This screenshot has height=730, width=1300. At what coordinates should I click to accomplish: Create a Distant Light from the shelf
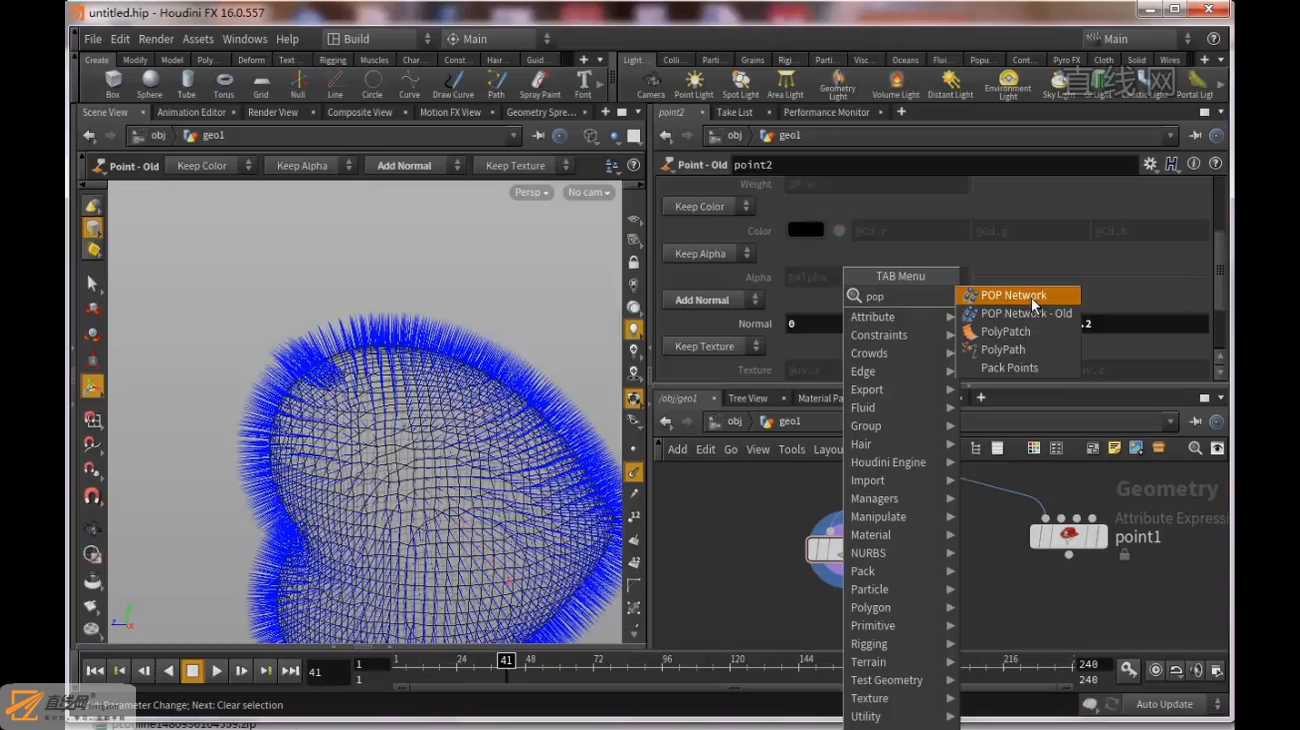click(950, 84)
